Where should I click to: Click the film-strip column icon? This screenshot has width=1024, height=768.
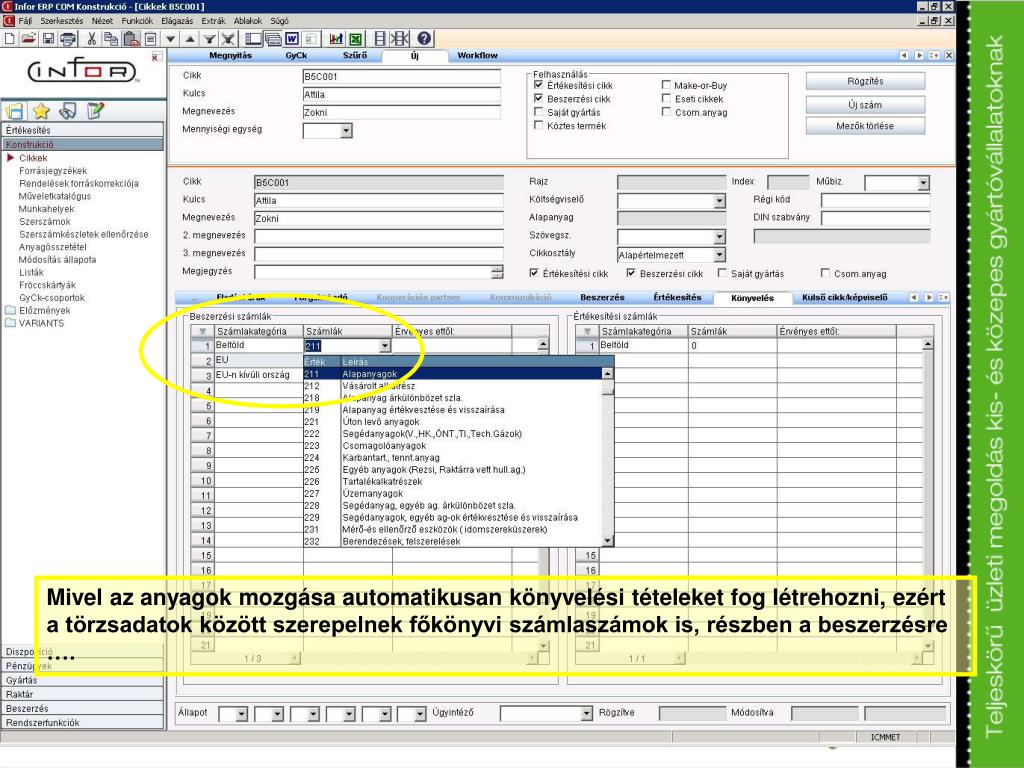coord(380,39)
